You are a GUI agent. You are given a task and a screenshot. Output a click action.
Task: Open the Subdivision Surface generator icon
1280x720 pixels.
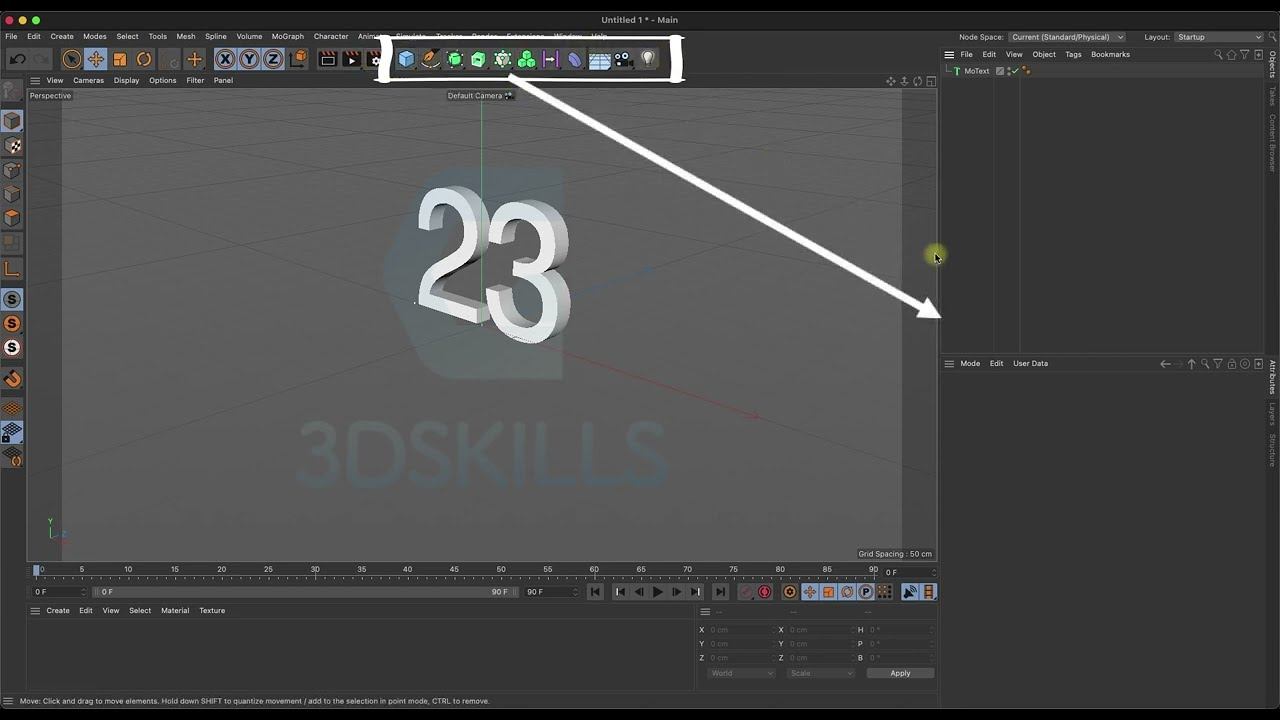[454, 60]
